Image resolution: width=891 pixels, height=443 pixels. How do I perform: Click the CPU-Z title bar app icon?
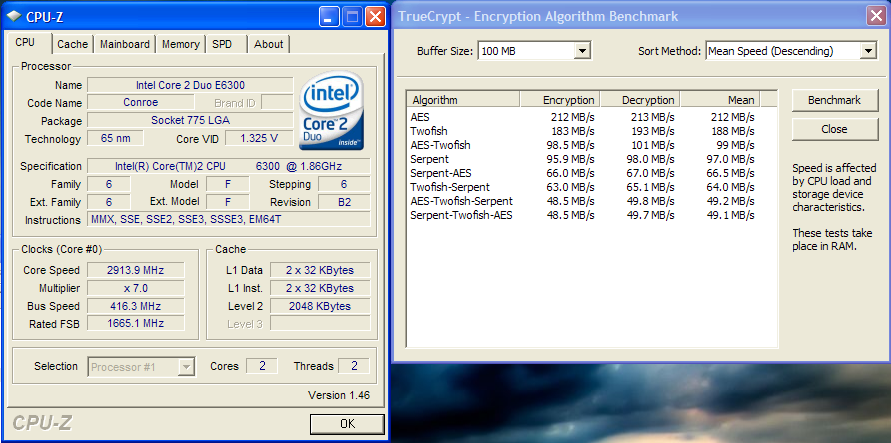(14, 16)
